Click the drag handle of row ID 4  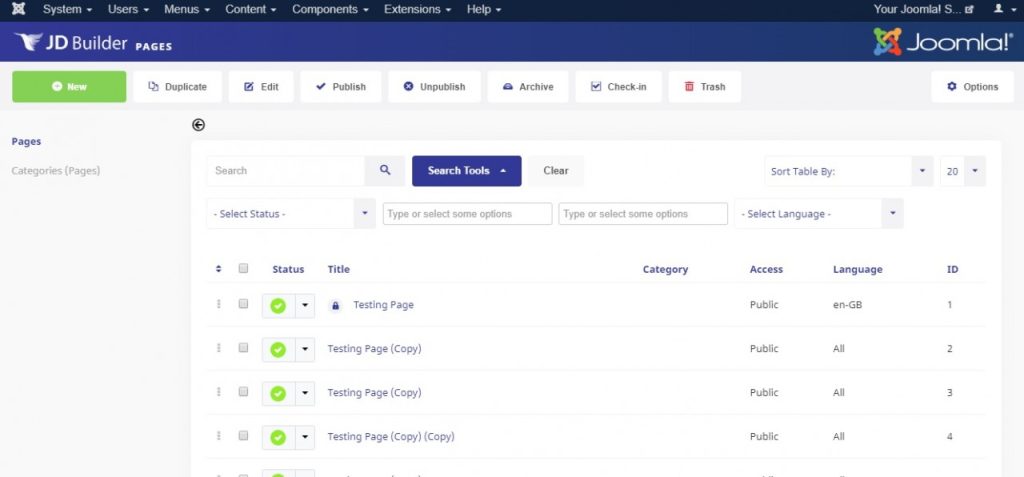[219, 436]
